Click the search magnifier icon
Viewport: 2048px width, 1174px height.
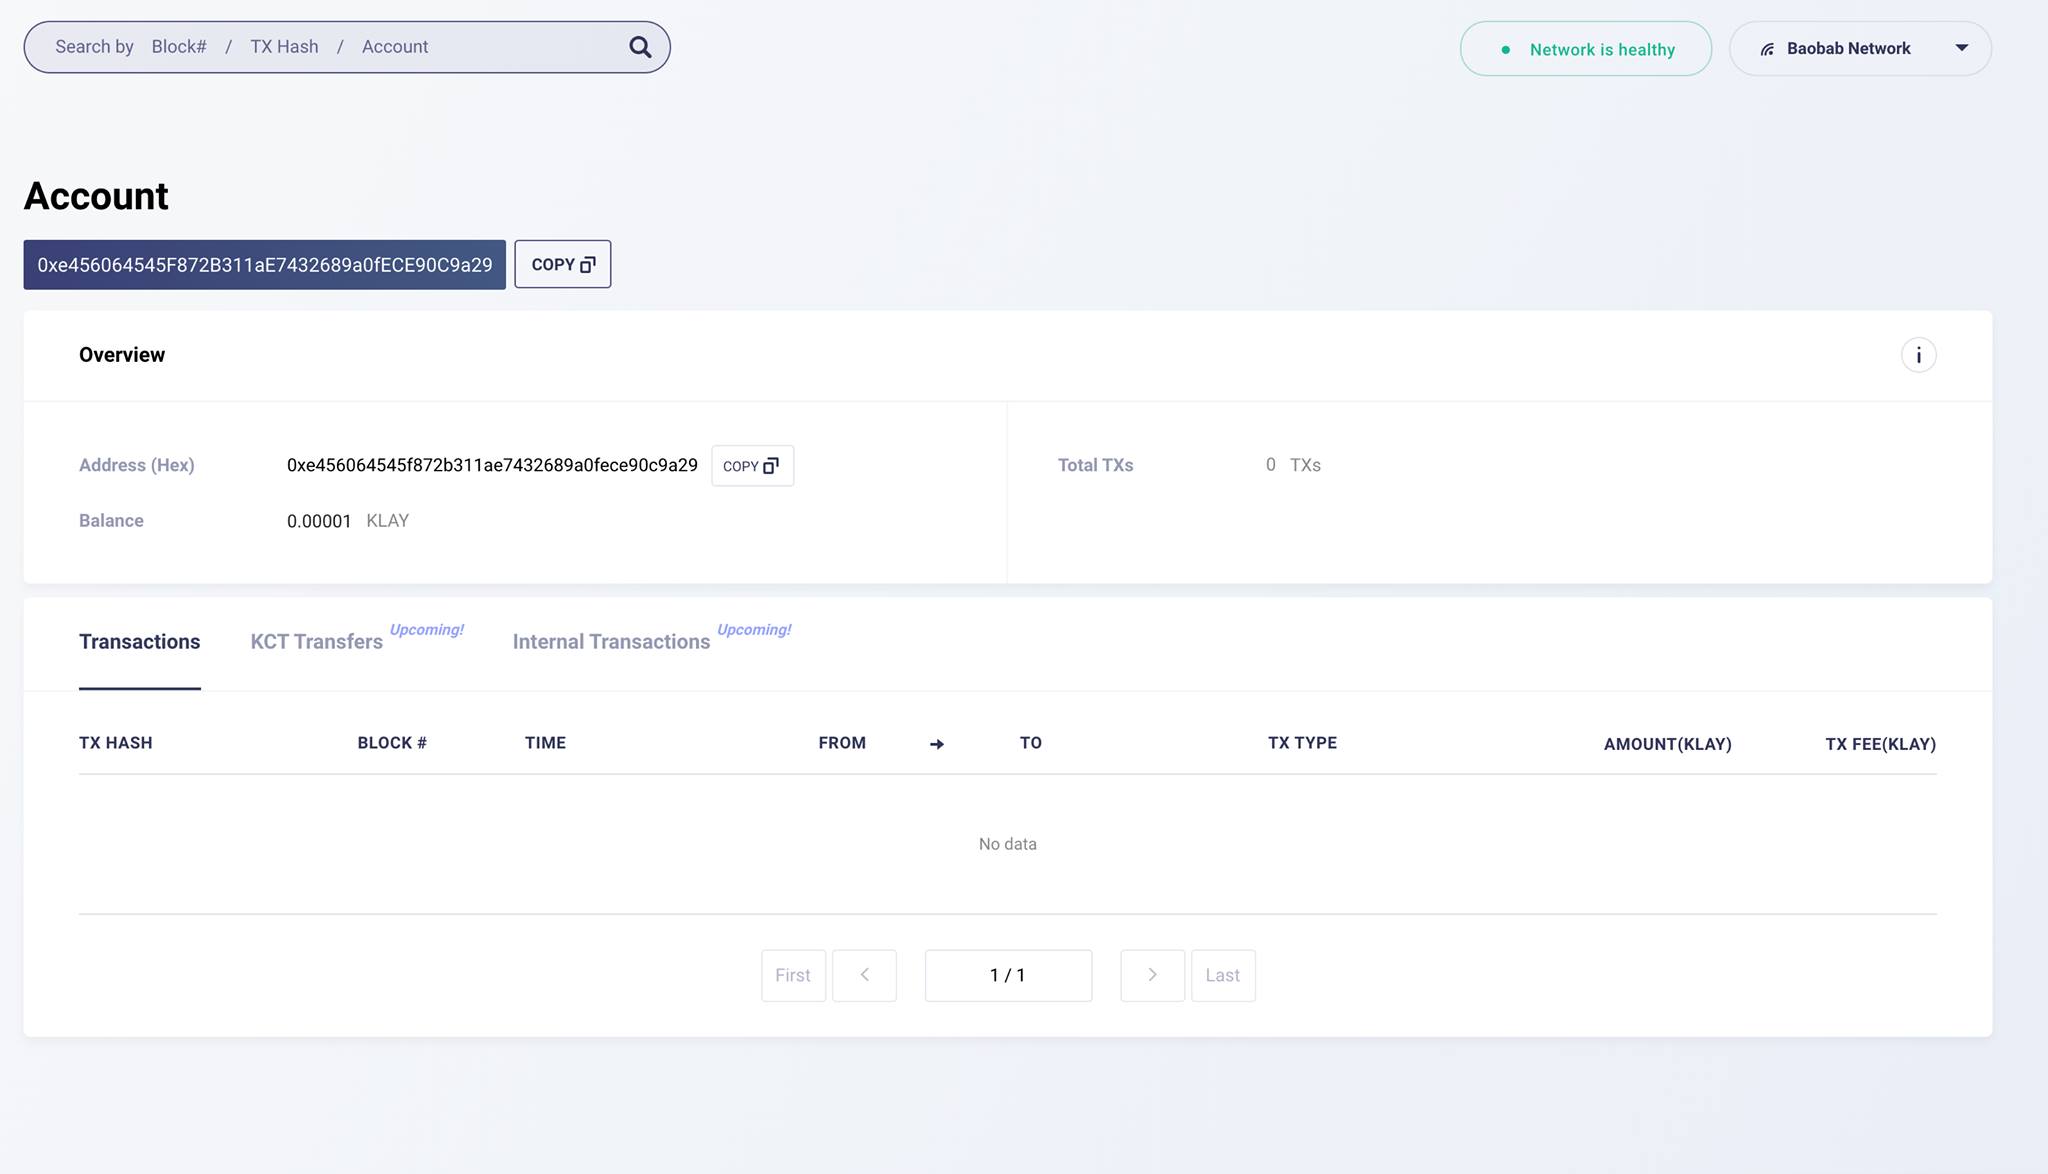(640, 47)
